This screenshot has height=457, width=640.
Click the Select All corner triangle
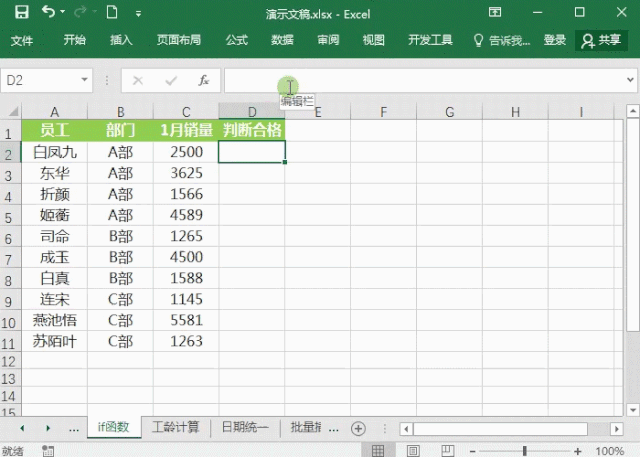point(13,111)
